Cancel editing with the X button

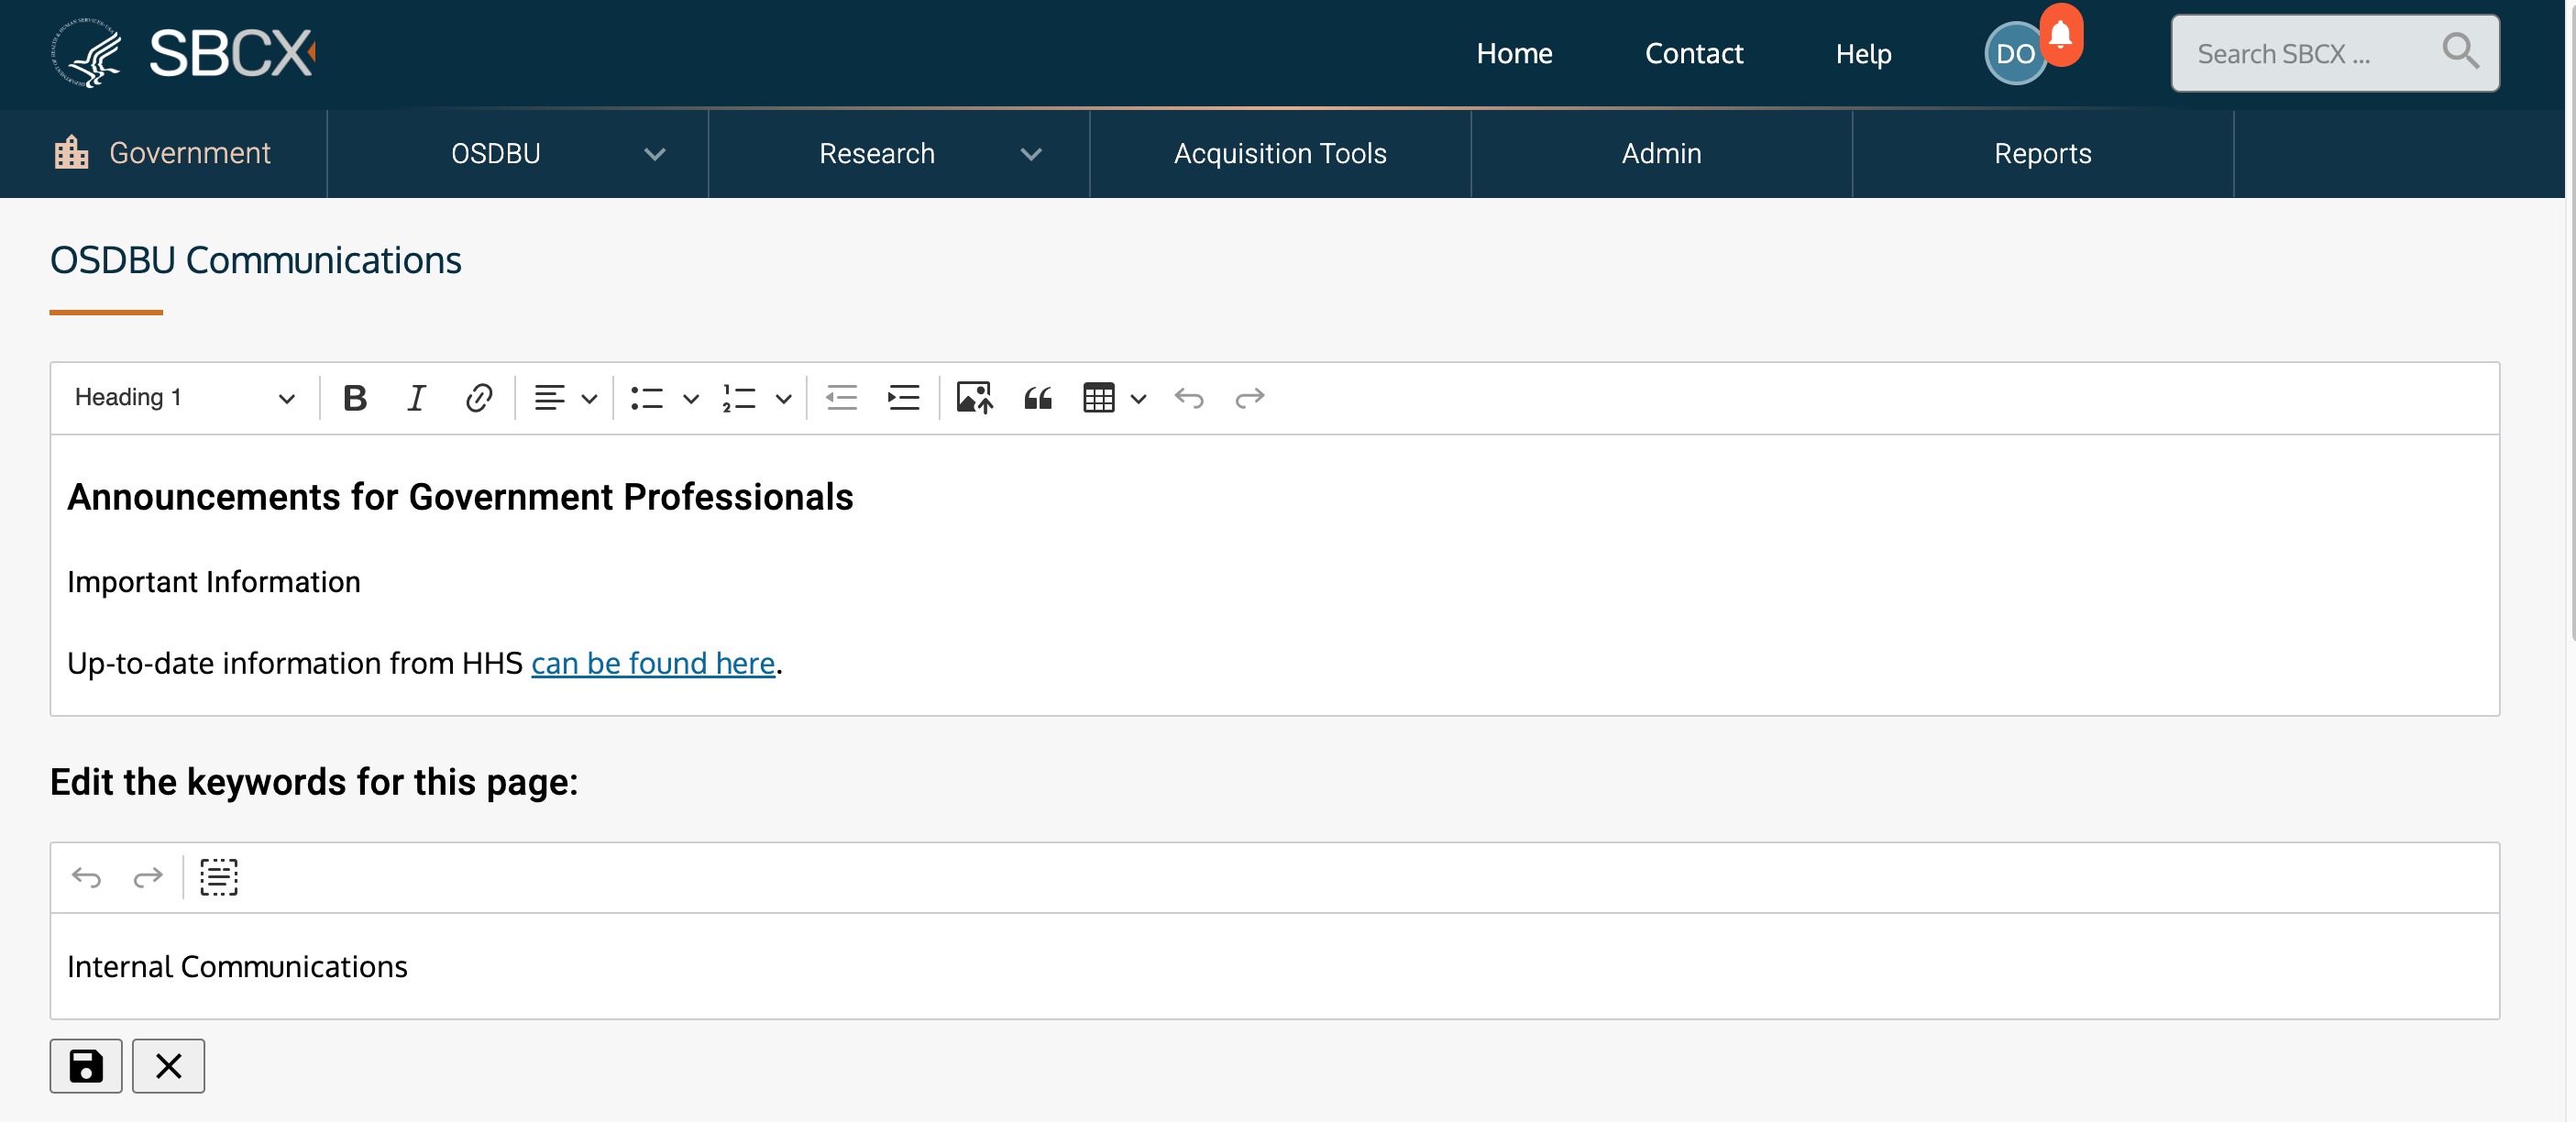coord(168,1066)
